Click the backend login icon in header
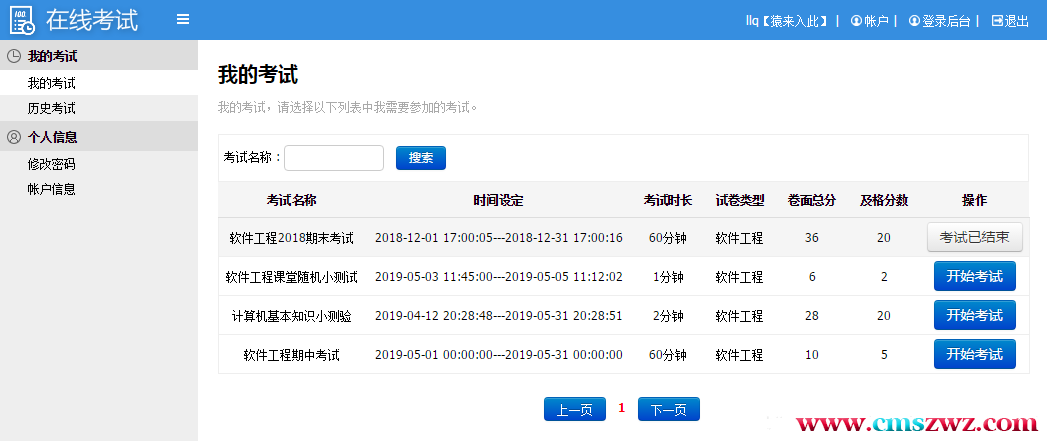 click(914, 21)
